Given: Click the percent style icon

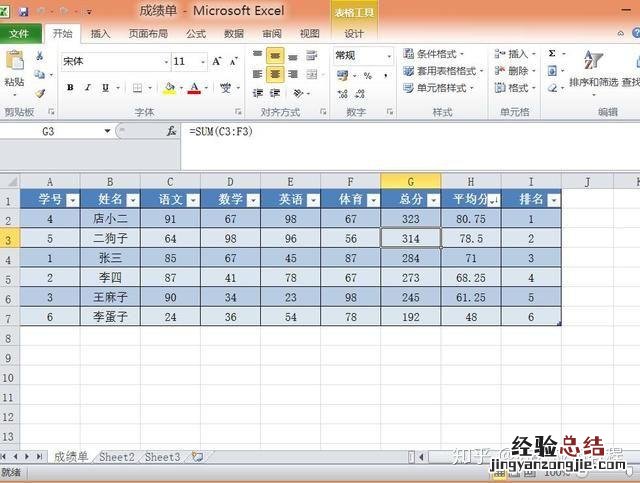Looking at the screenshot, I should pos(367,75).
